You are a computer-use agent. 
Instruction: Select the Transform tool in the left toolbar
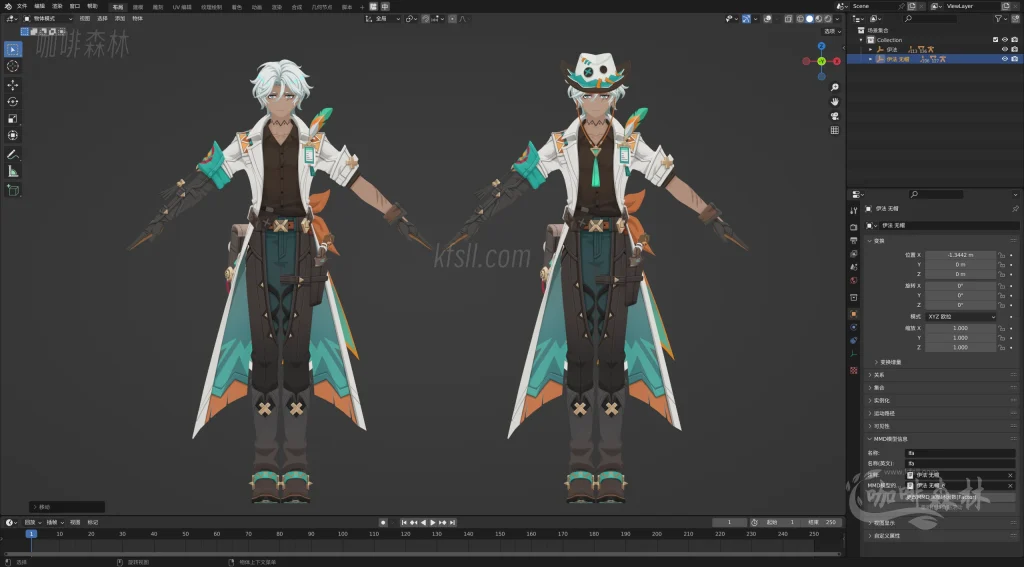[x=12, y=135]
